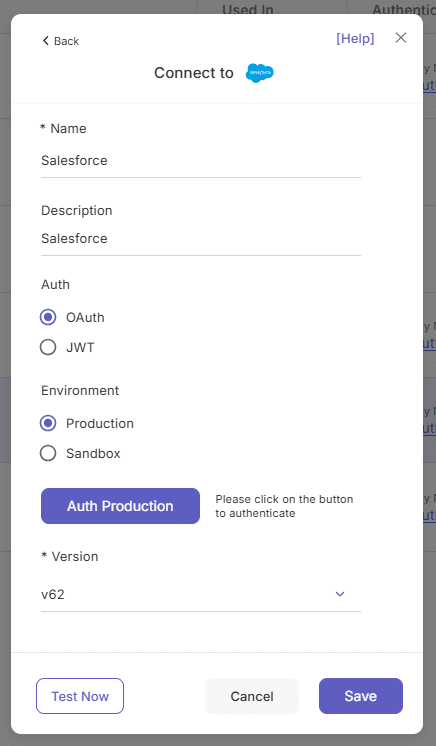Select the OAuth authentication option
Viewport: 436px width, 746px height.
tap(48, 317)
